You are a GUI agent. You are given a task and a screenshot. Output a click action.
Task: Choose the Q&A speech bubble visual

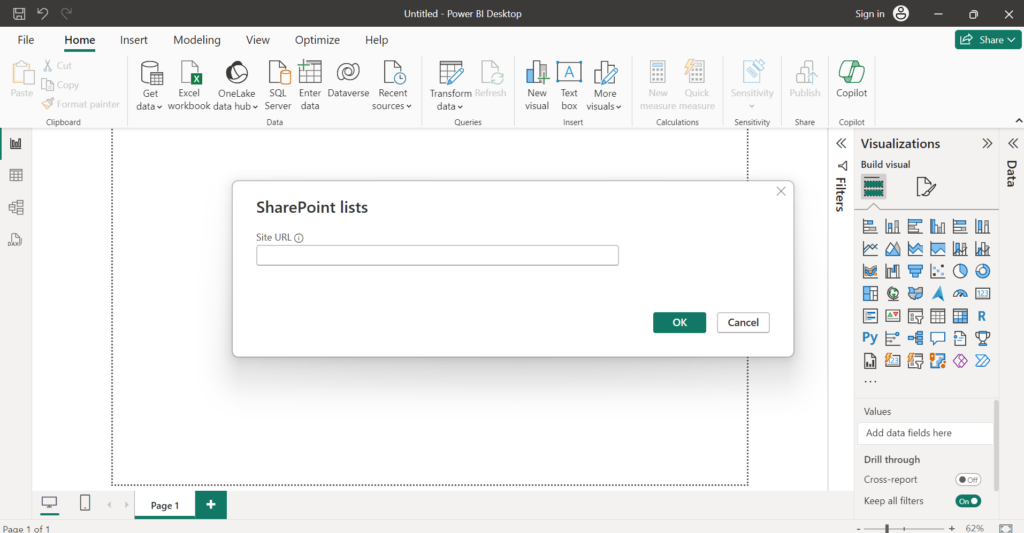point(937,338)
